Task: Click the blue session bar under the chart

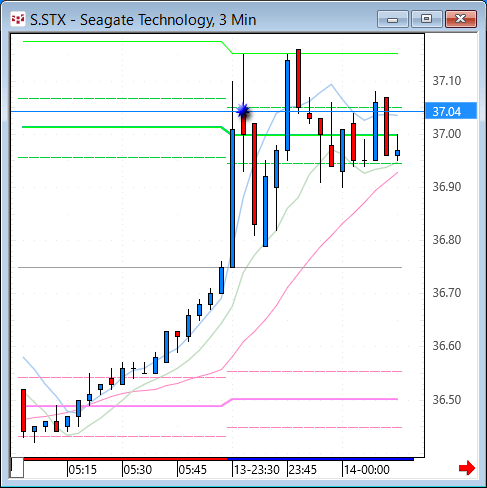Action: [x=320, y=459]
